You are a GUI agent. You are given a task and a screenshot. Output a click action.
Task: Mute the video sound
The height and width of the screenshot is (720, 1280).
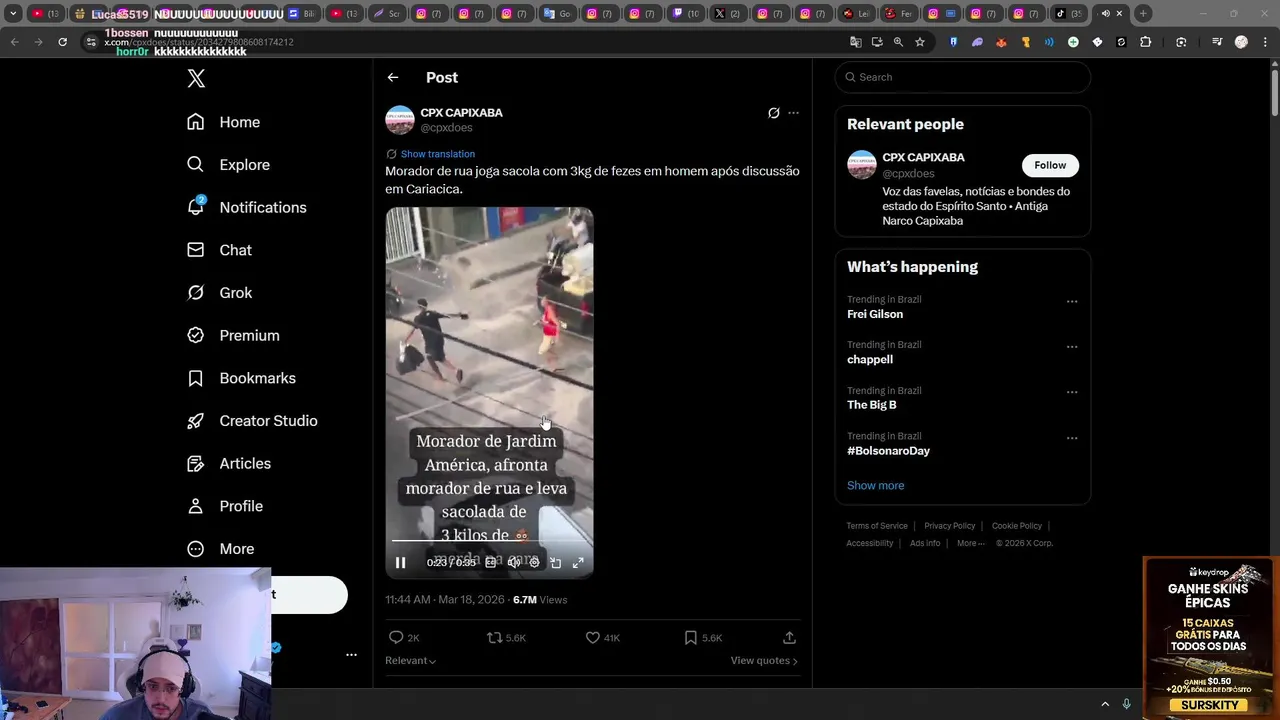pyautogui.click(x=513, y=563)
